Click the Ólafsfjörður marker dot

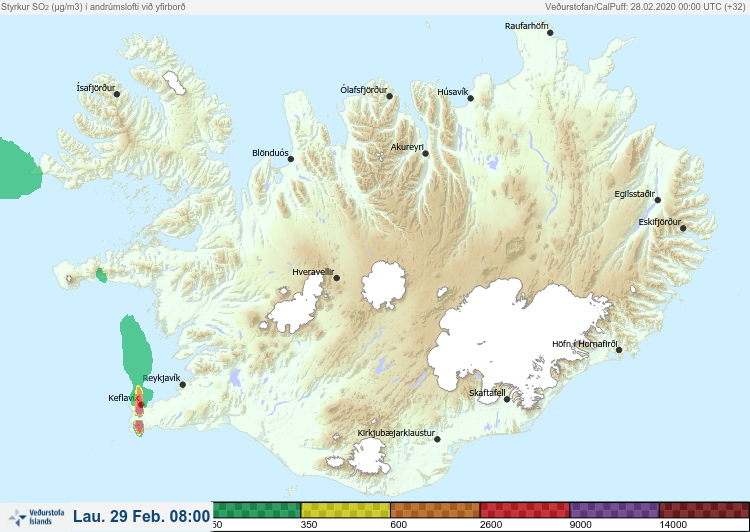pyautogui.click(x=390, y=97)
